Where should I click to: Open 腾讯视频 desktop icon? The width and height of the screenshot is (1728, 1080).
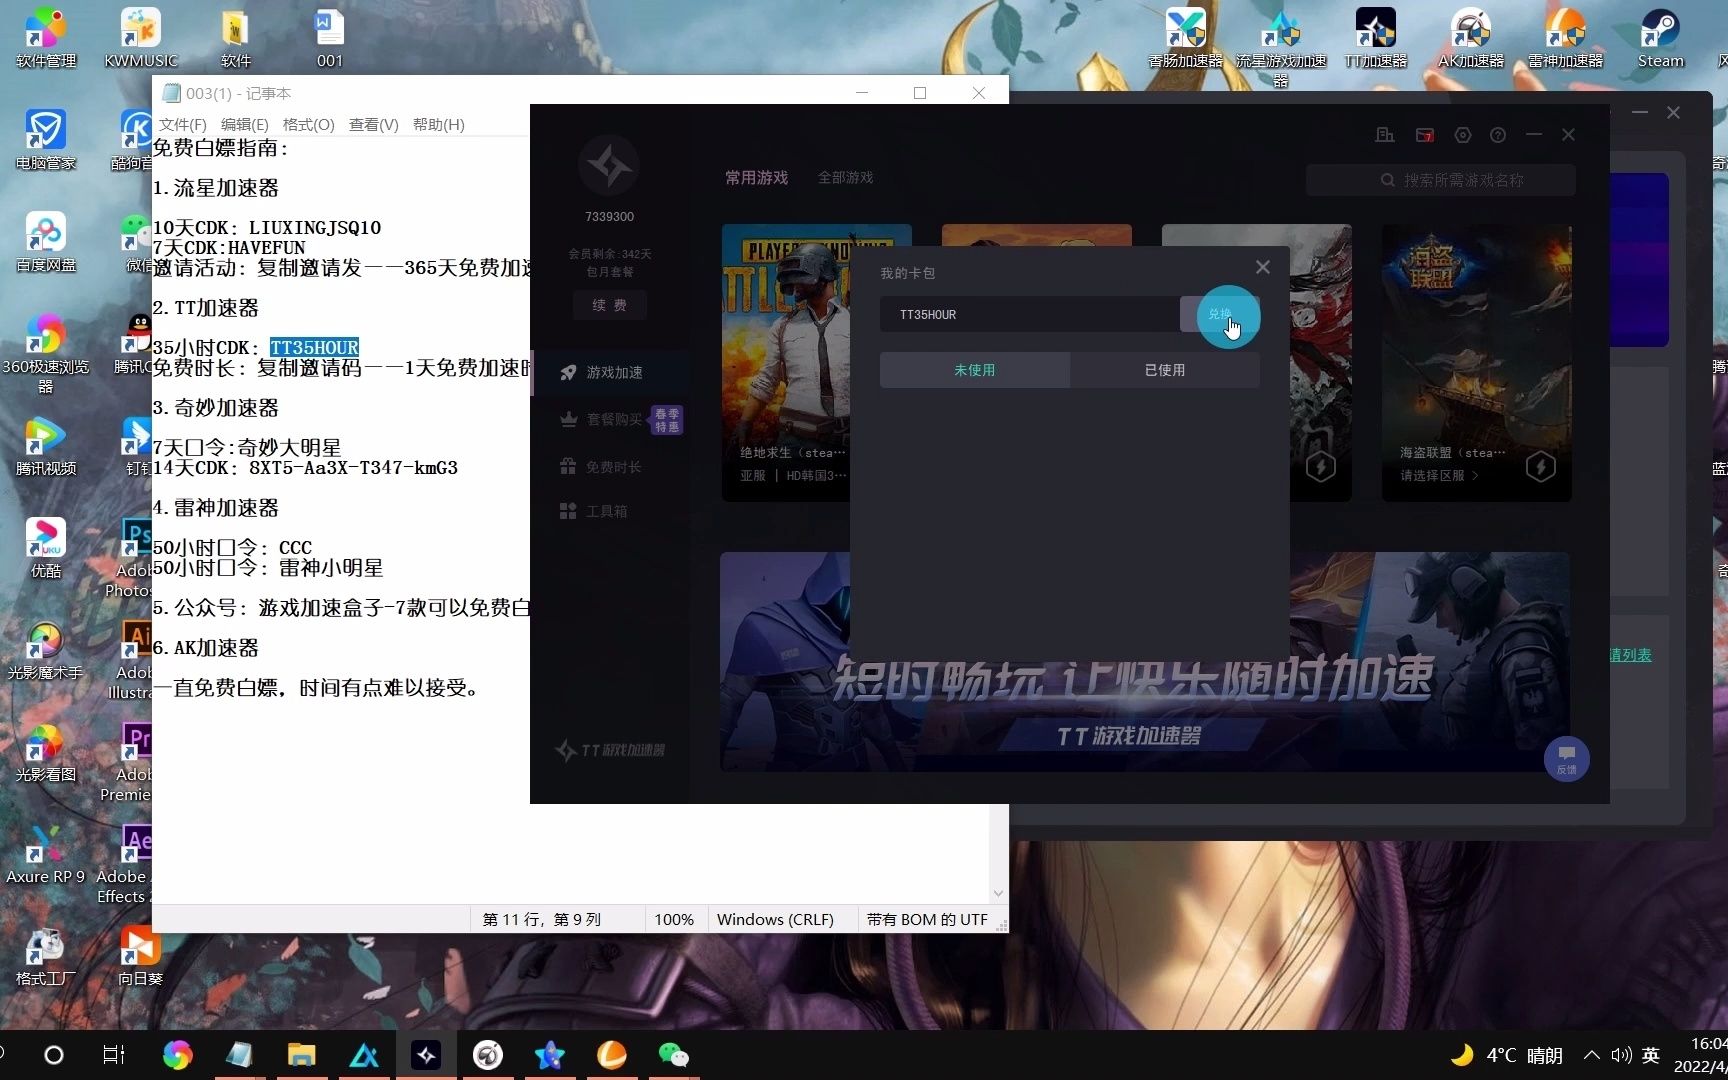46,446
